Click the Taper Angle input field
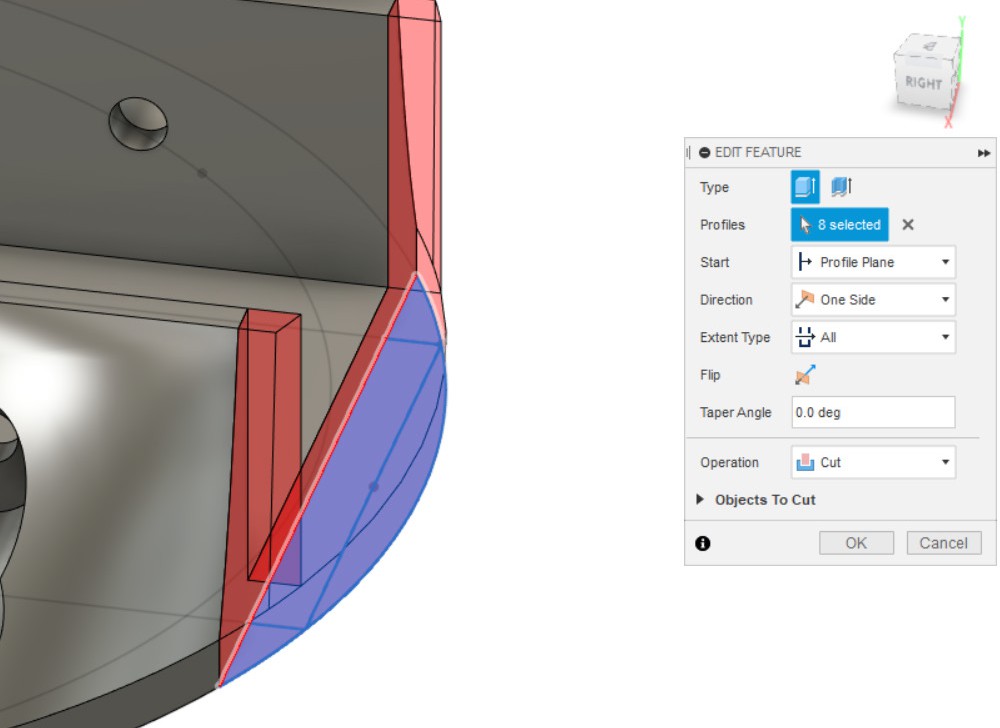The width and height of the screenshot is (1000, 728). [x=873, y=412]
